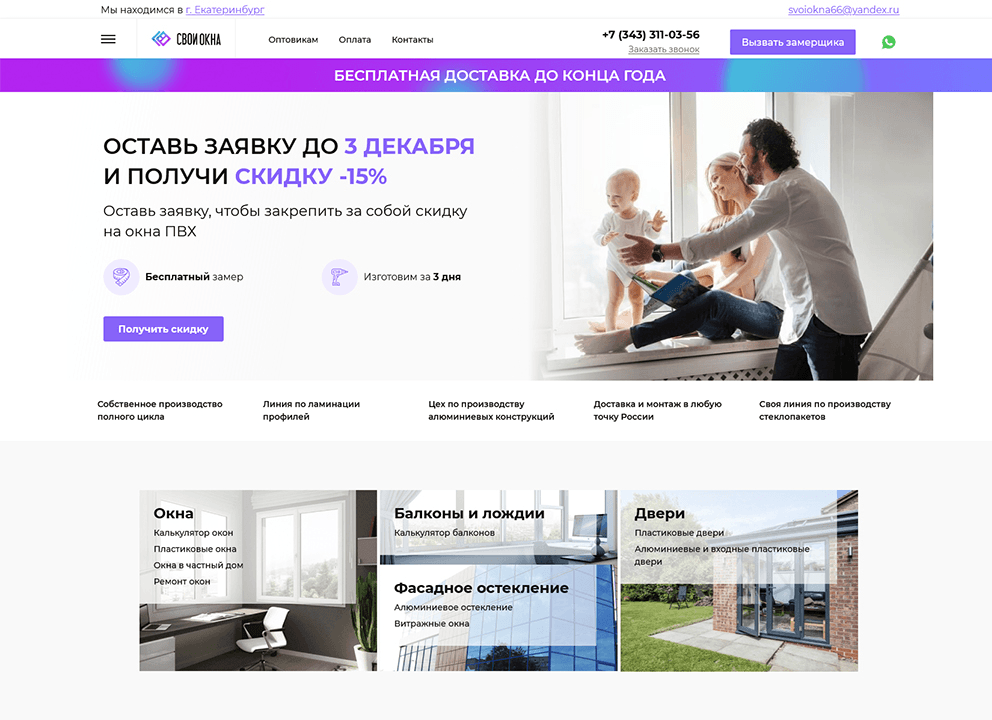Open Алюминиевое остекление link
This screenshot has width=992, height=720.
point(453,607)
